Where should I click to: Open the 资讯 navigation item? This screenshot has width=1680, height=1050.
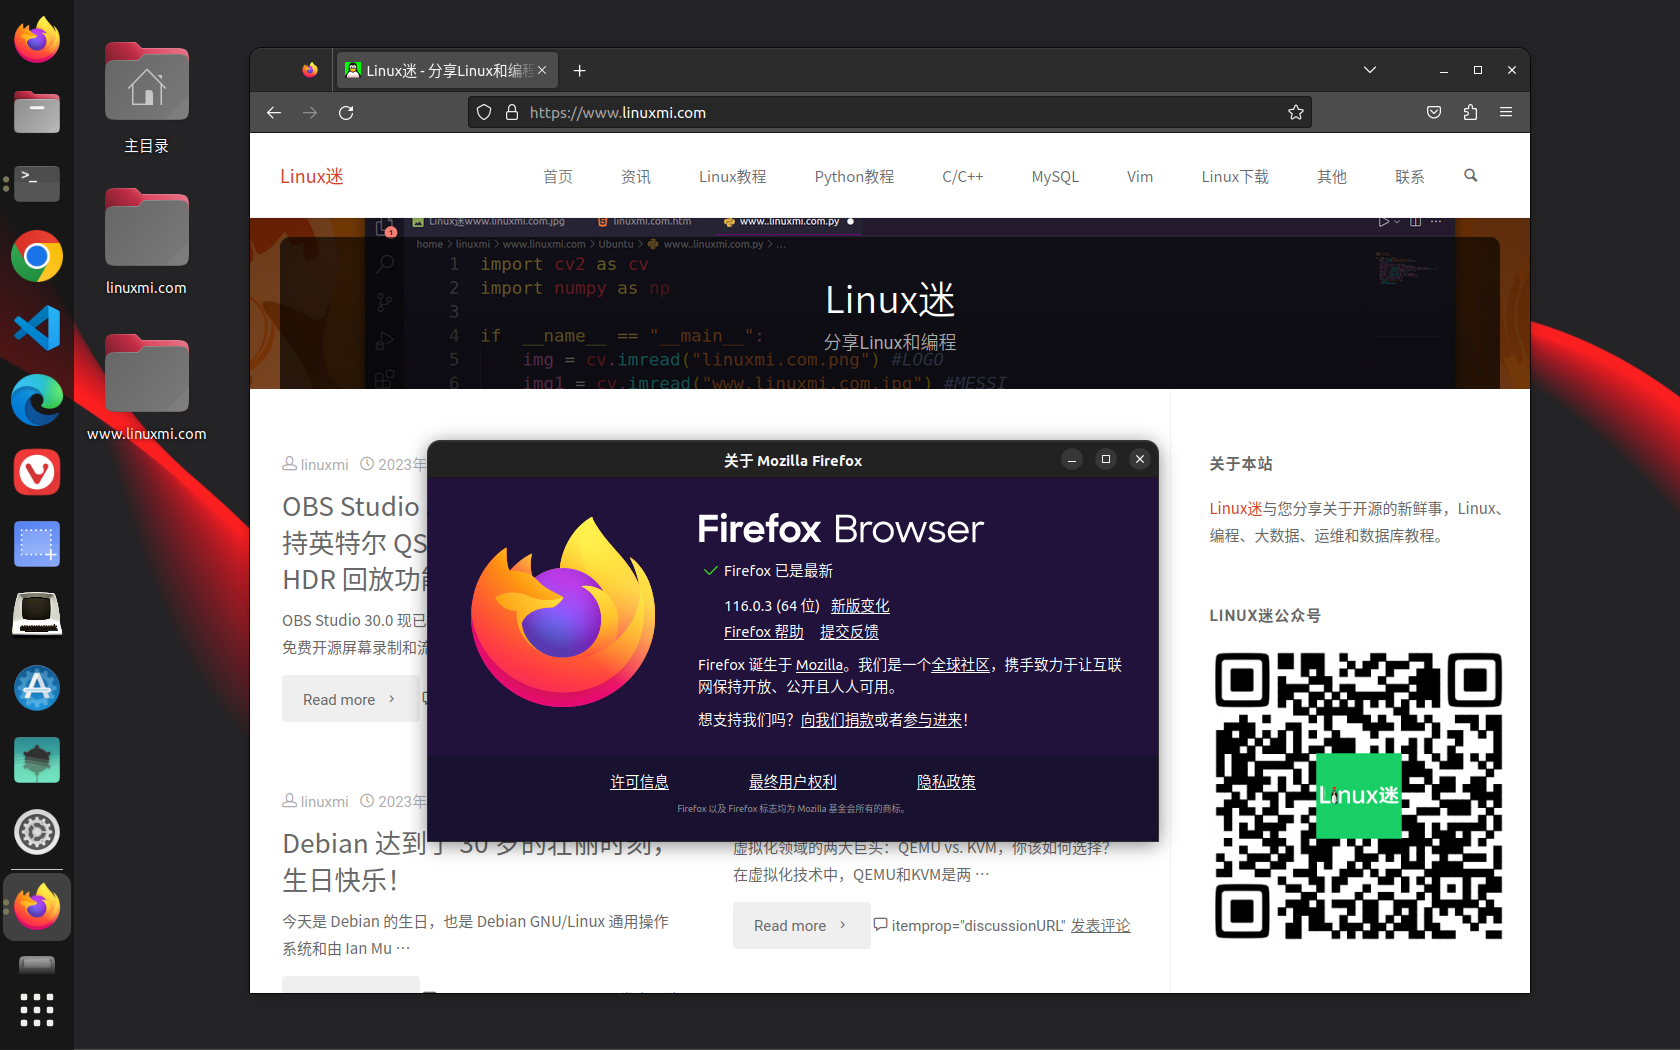click(636, 177)
